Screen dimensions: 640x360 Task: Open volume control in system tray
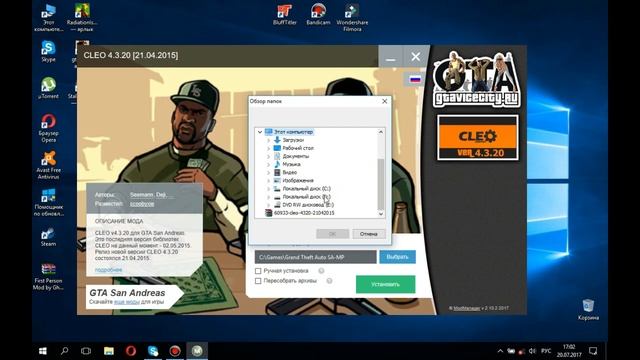click(x=532, y=351)
